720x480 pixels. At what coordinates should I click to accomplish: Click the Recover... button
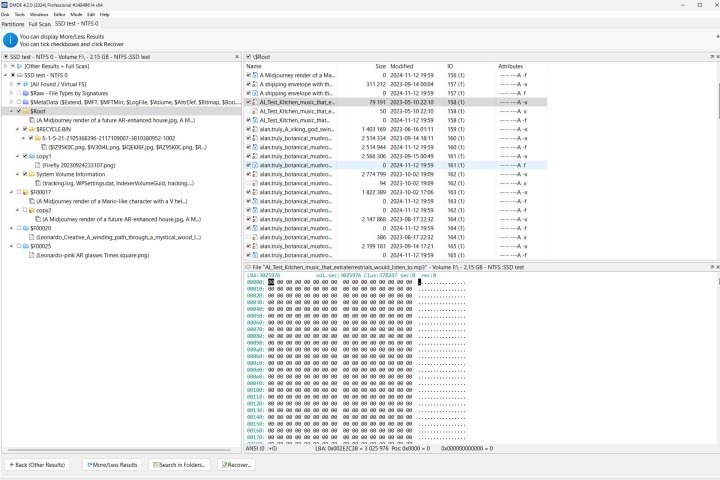(236, 465)
